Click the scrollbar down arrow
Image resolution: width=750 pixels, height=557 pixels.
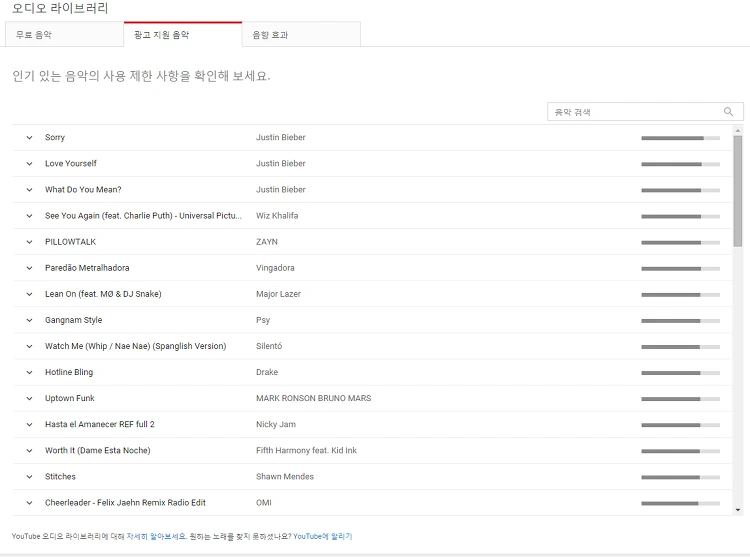(738, 510)
